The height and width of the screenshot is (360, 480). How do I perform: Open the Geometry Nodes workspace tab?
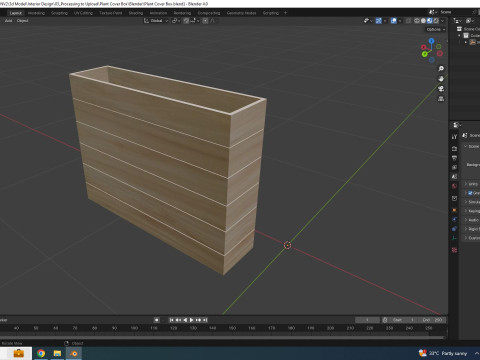point(241,13)
